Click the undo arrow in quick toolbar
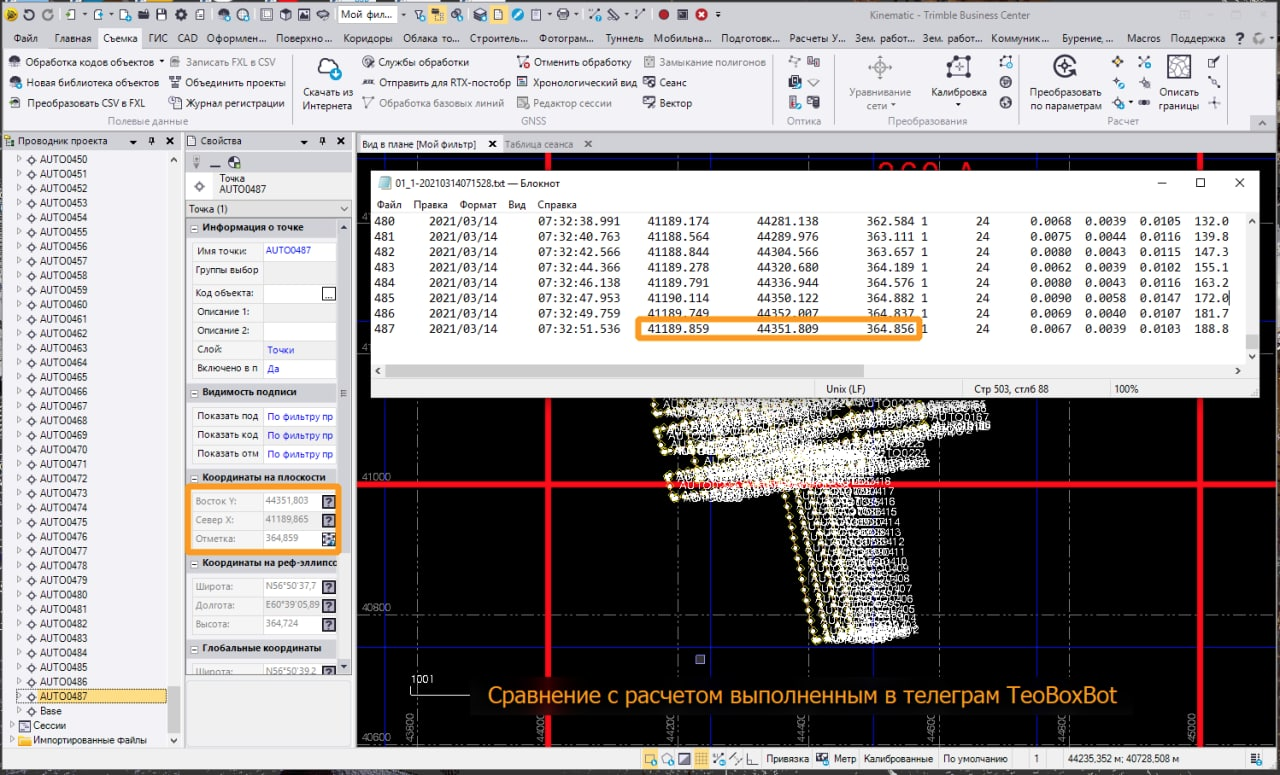Viewport: 1280px width, 775px height. 29,15
